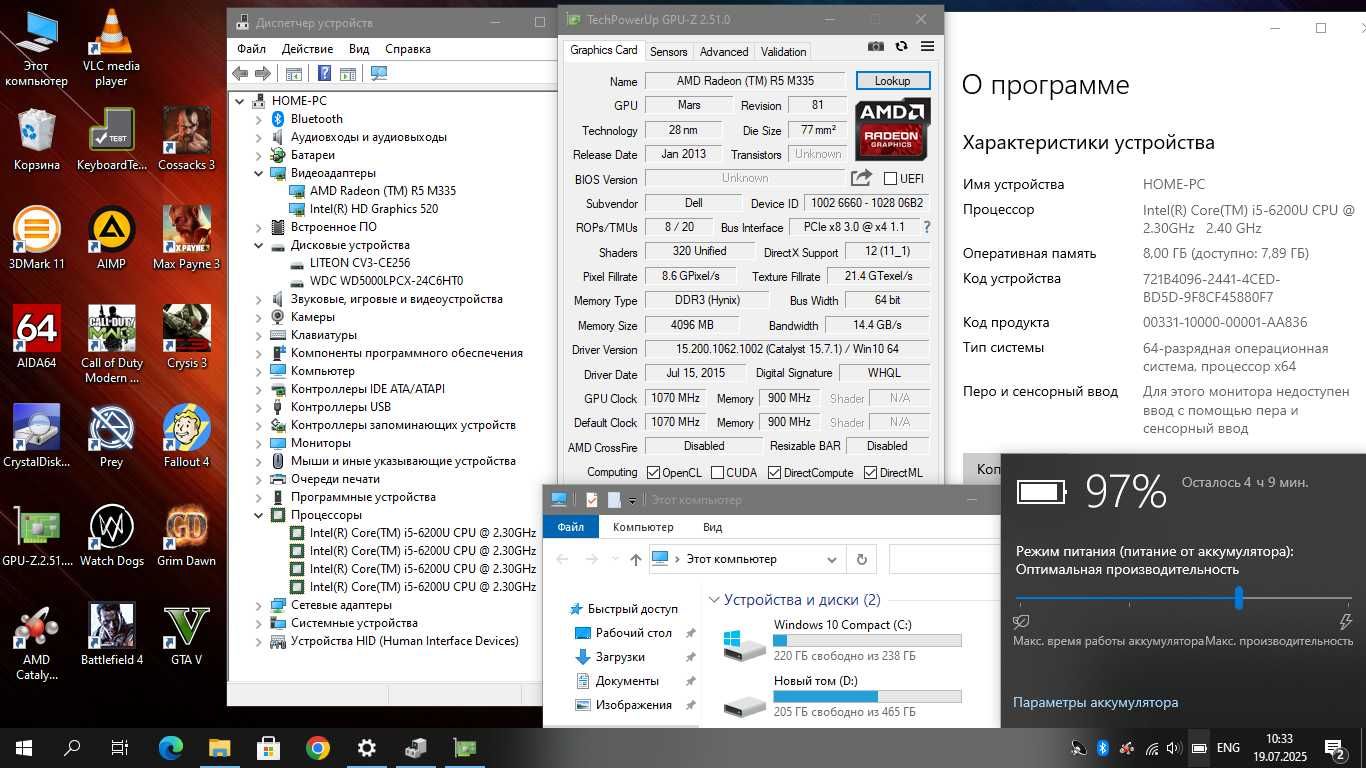
Task: Click GPU-Z refresh icon
Action: pyautogui.click(x=901, y=46)
